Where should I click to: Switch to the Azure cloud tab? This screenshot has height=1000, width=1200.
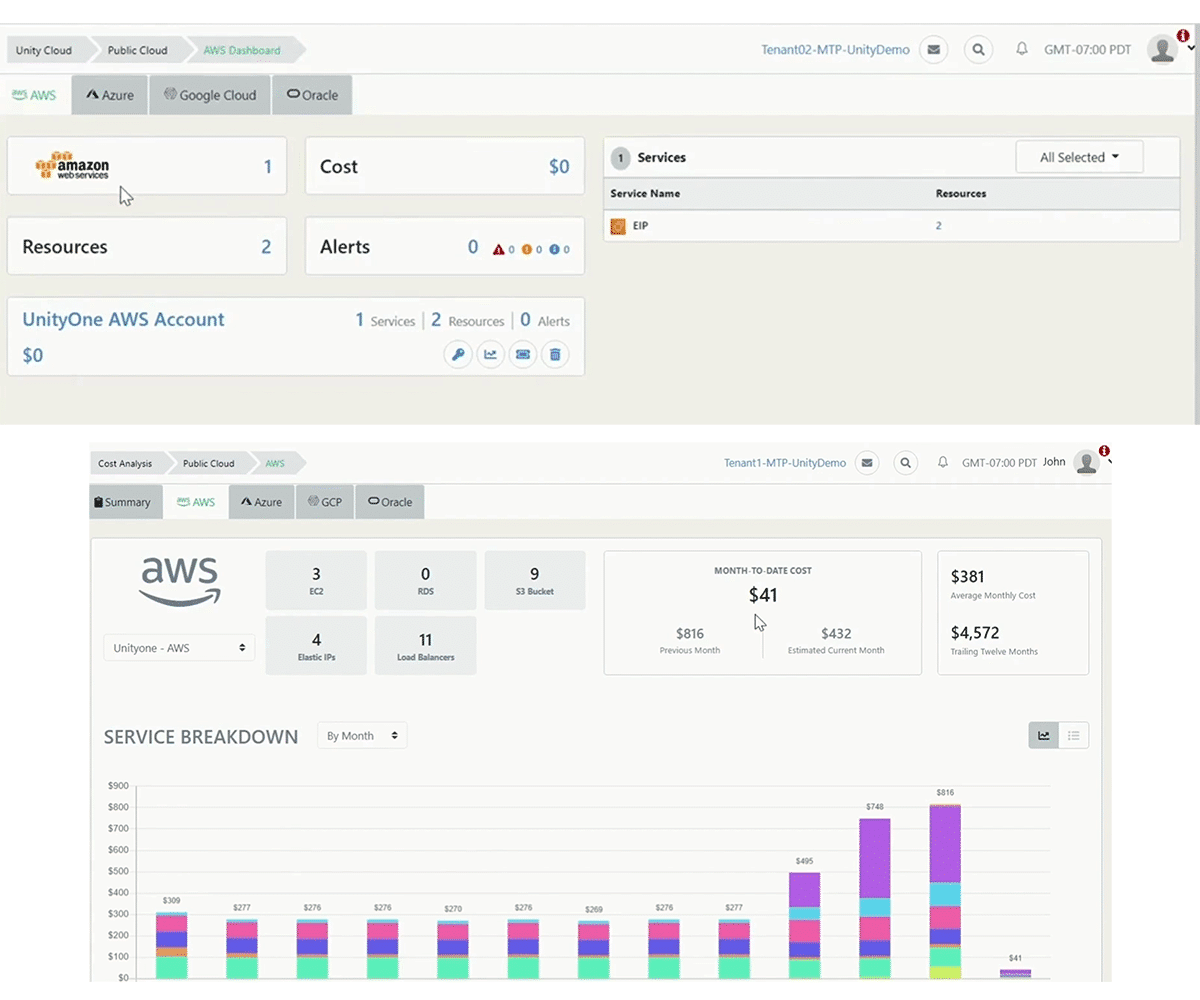coord(109,95)
